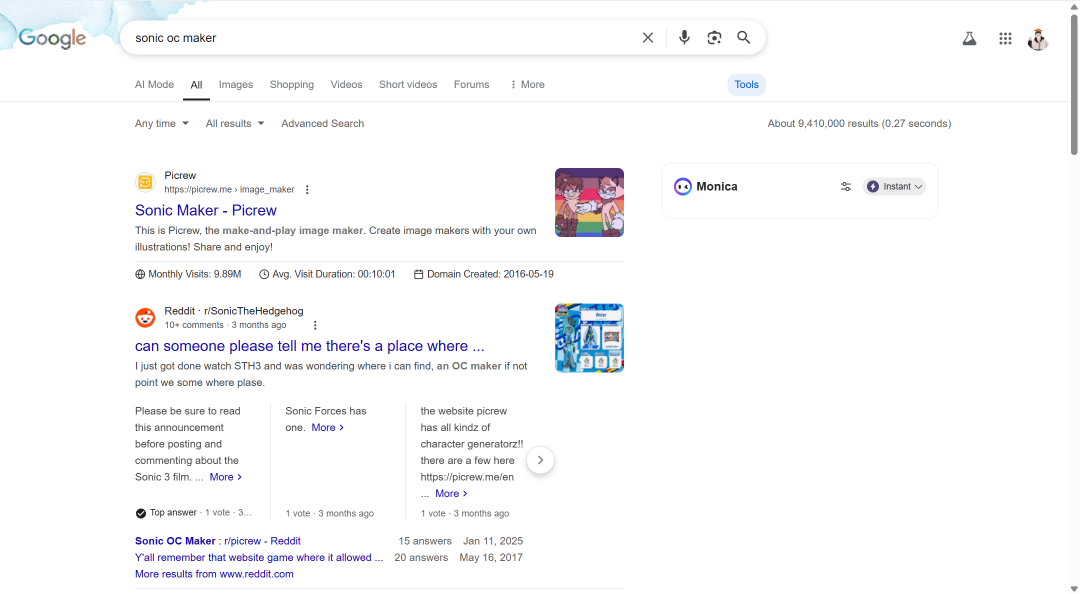The width and height of the screenshot is (1080, 594).
Task: Open Google apps grid
Action: [x=1005, y=39]
